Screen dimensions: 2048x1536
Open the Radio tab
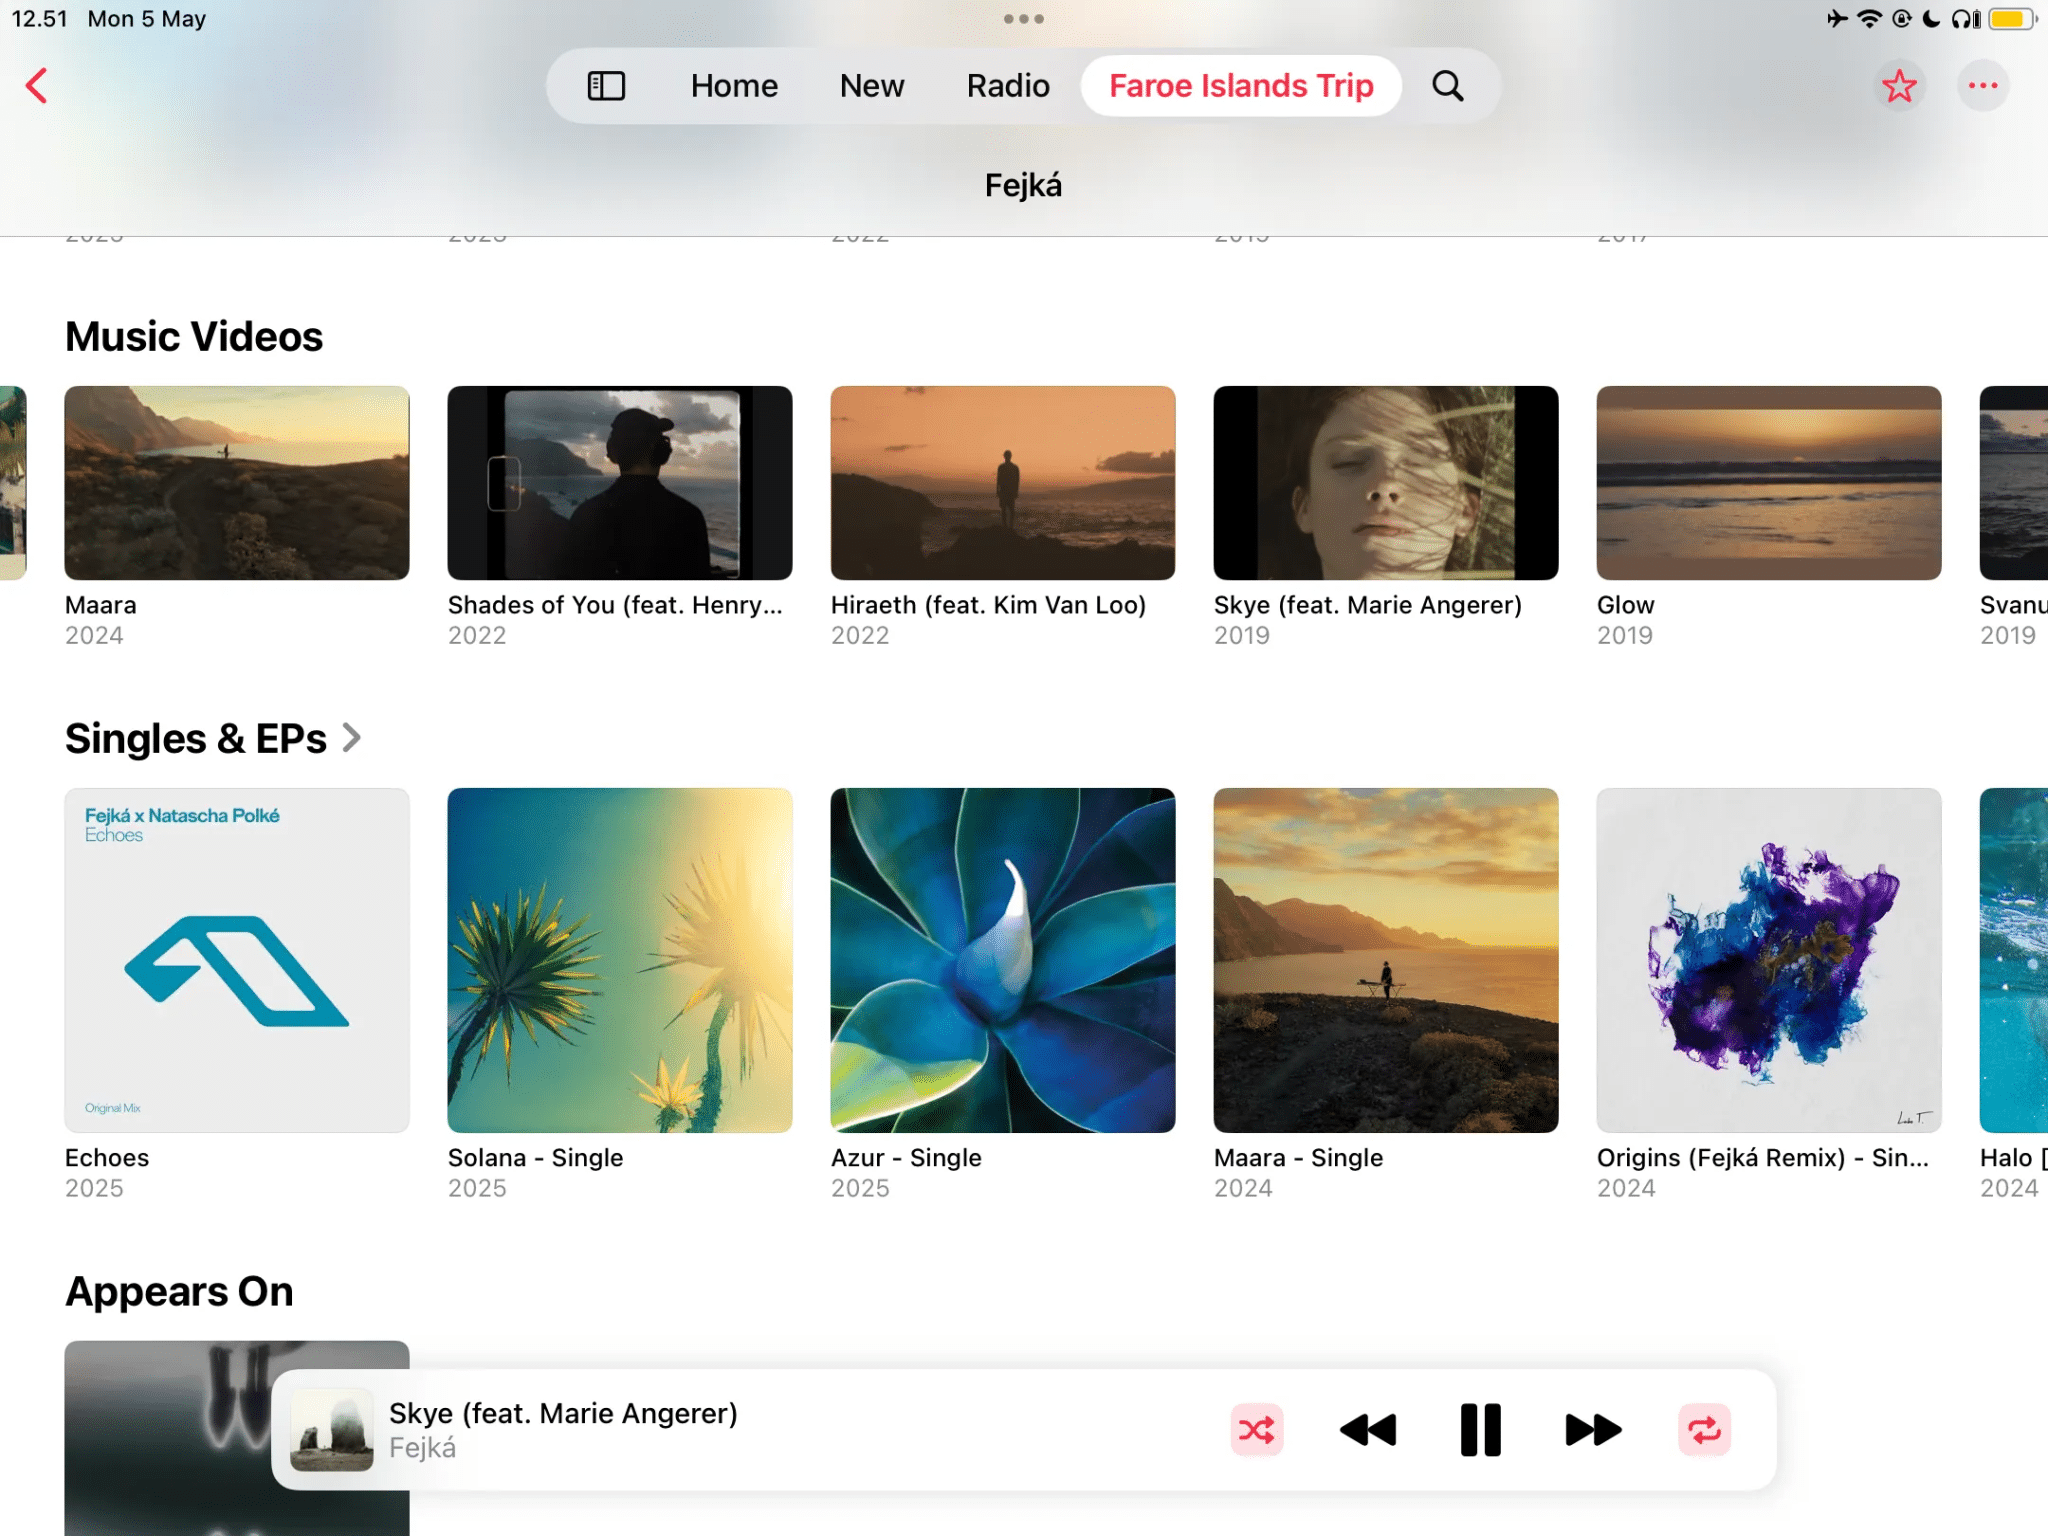(x=1006, y=86)
